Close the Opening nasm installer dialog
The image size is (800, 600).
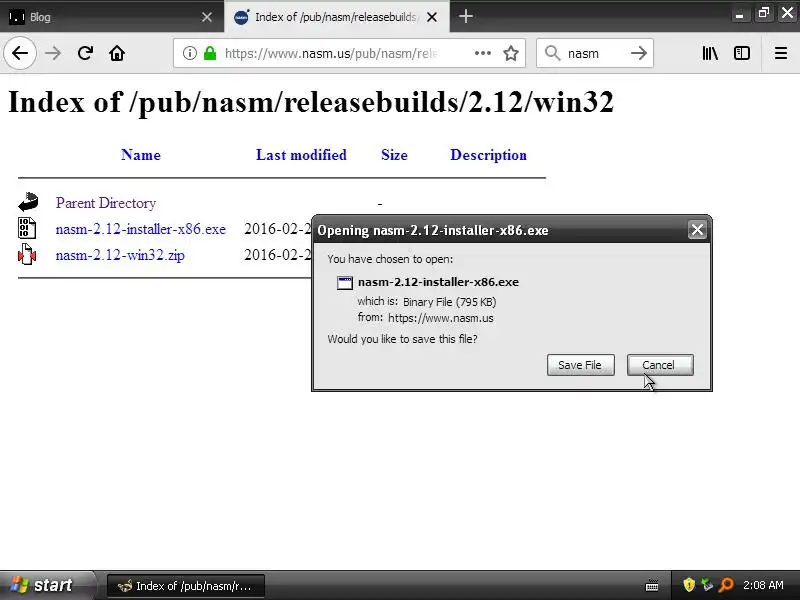pyautogui.click(x=697, y=230)
